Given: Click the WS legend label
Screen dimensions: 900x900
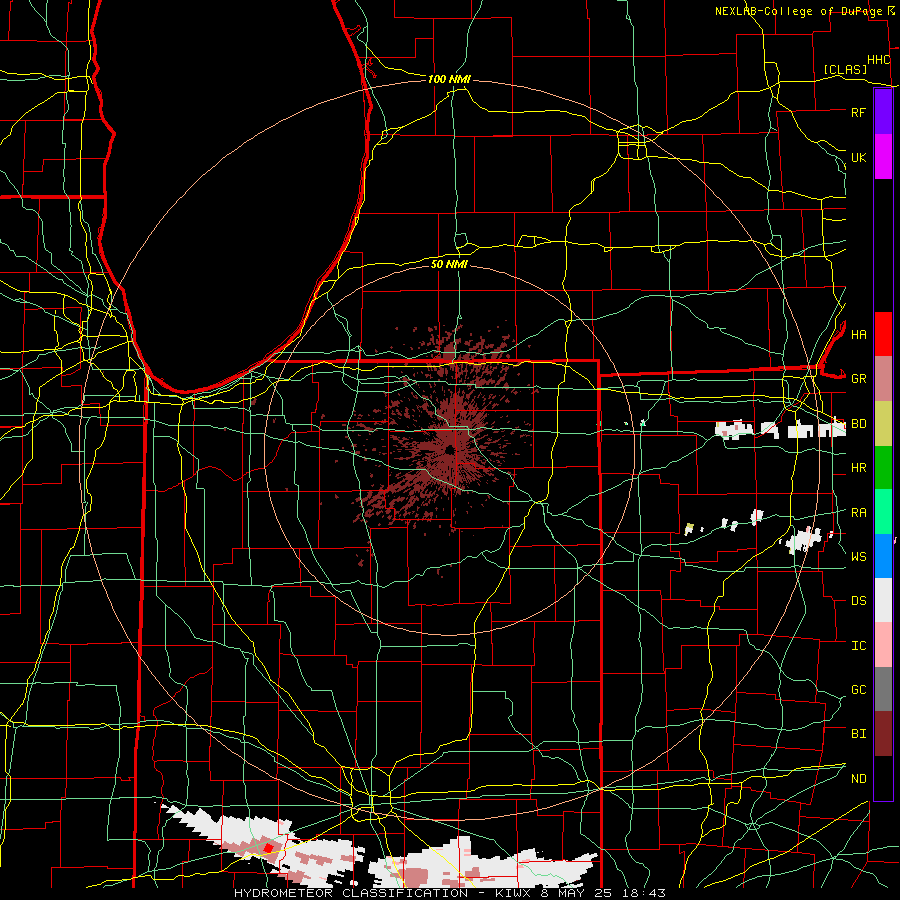Looking at the screenshot, I should [x=858, y=557].
